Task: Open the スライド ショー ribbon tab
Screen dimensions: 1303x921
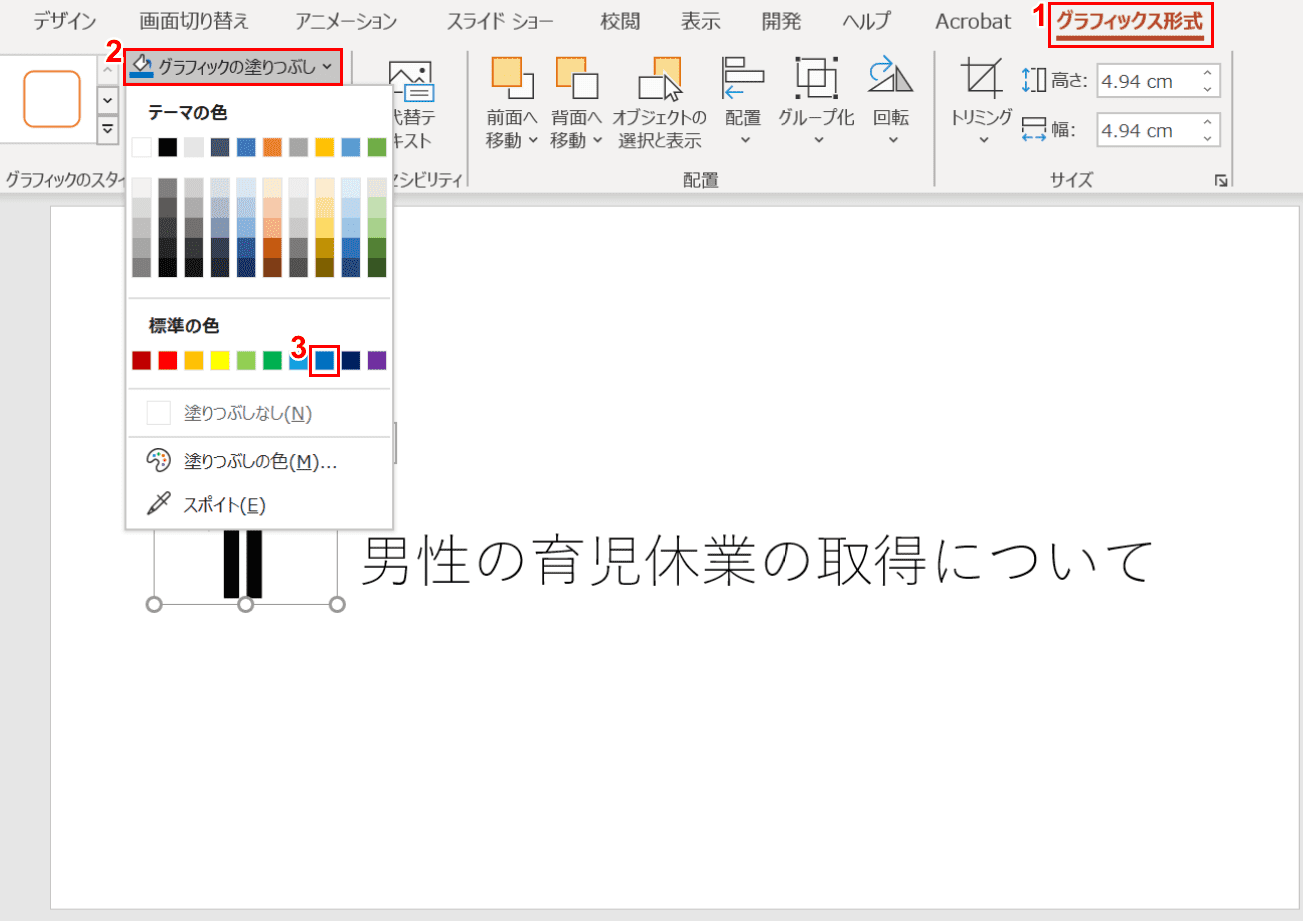Action: tap(500, 21)
